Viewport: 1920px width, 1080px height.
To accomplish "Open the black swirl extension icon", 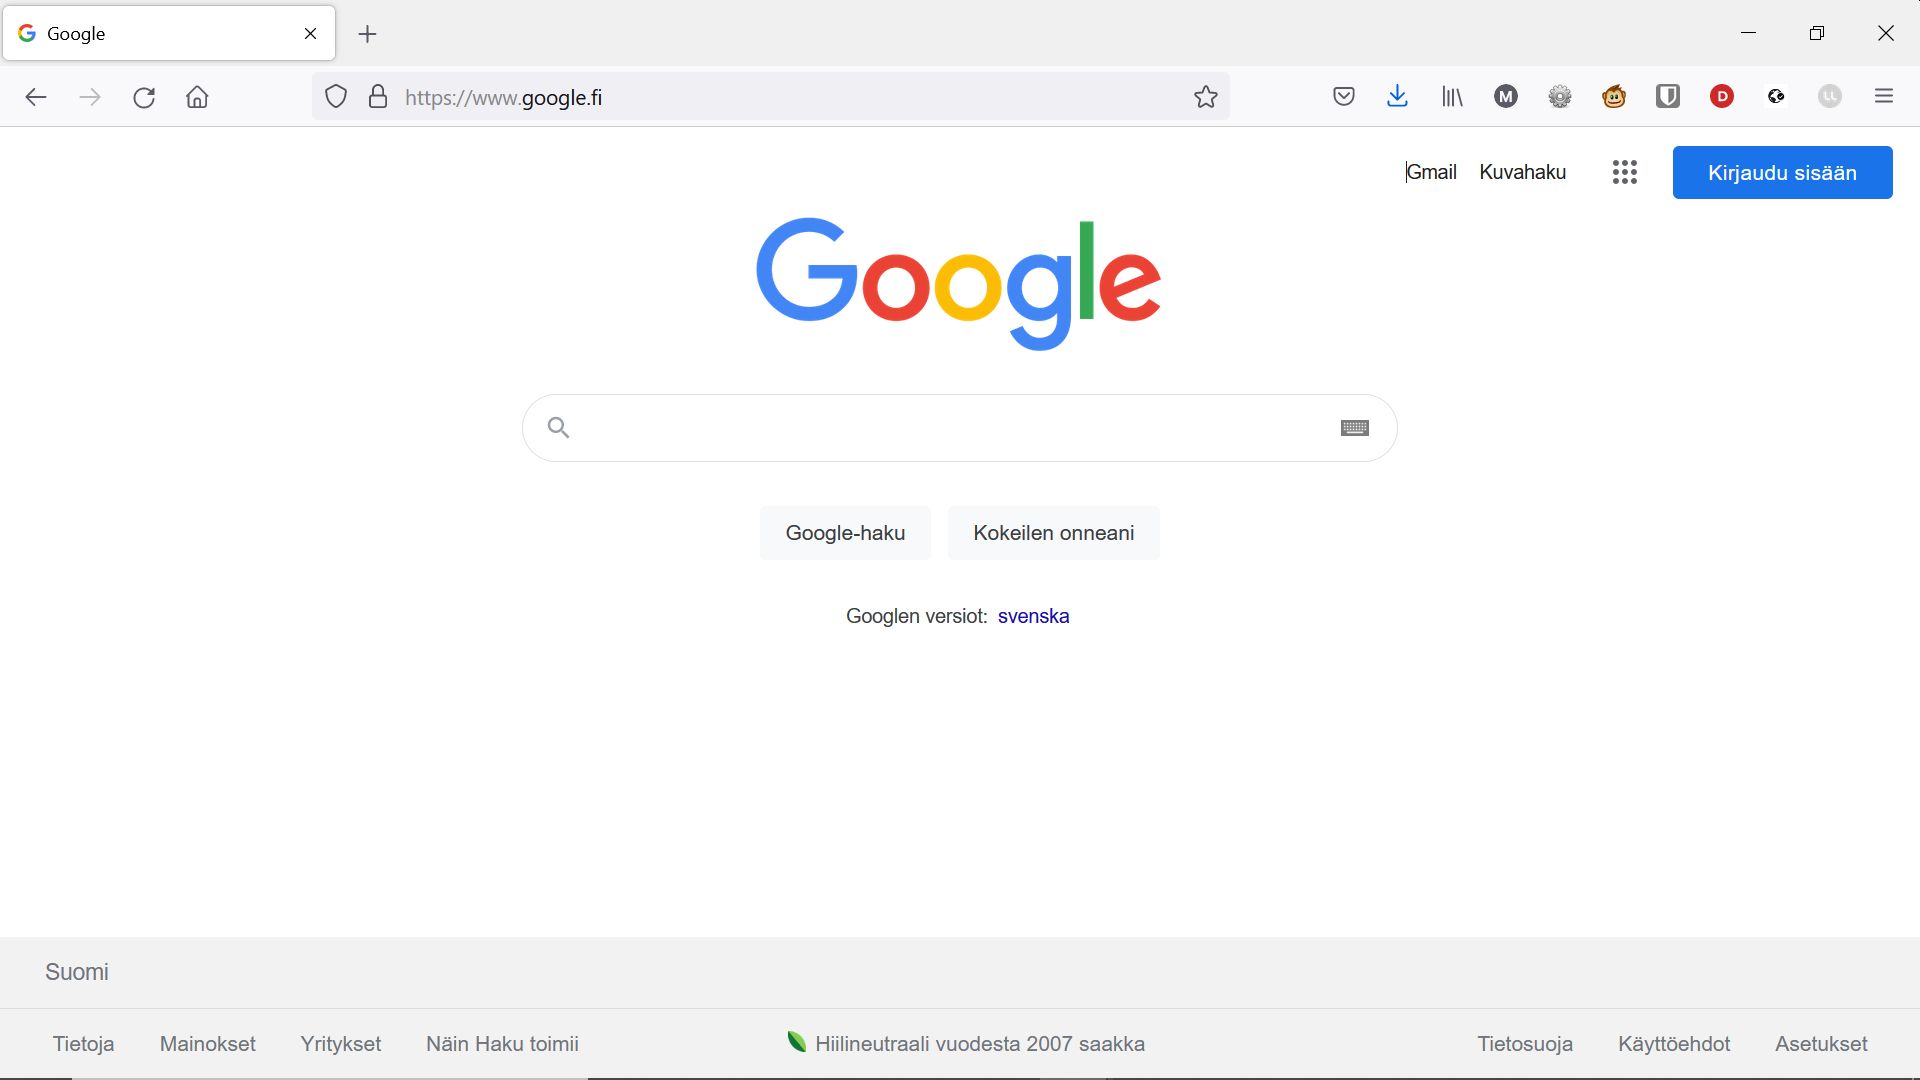I will coord(1776,97).
